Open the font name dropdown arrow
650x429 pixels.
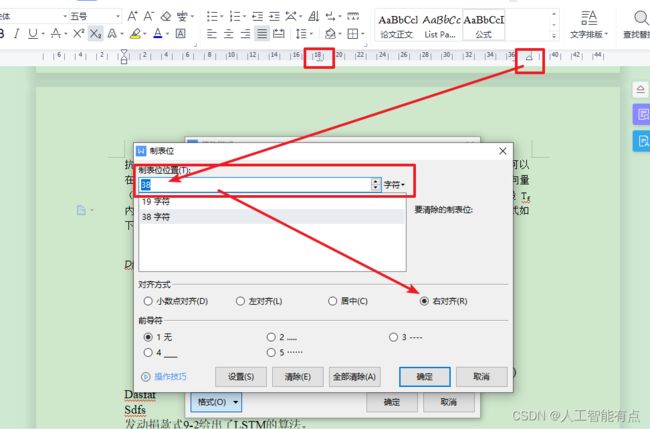65,16
